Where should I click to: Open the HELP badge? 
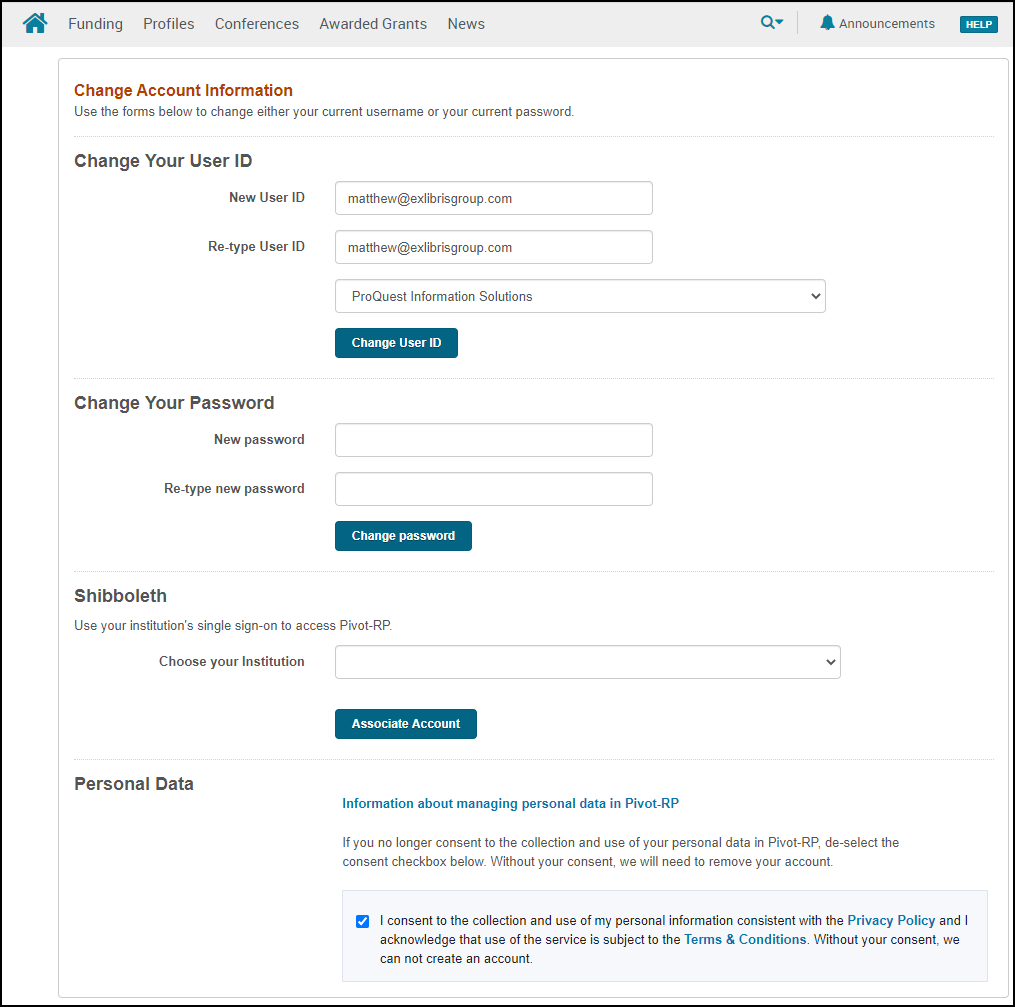tap(978, 24)
